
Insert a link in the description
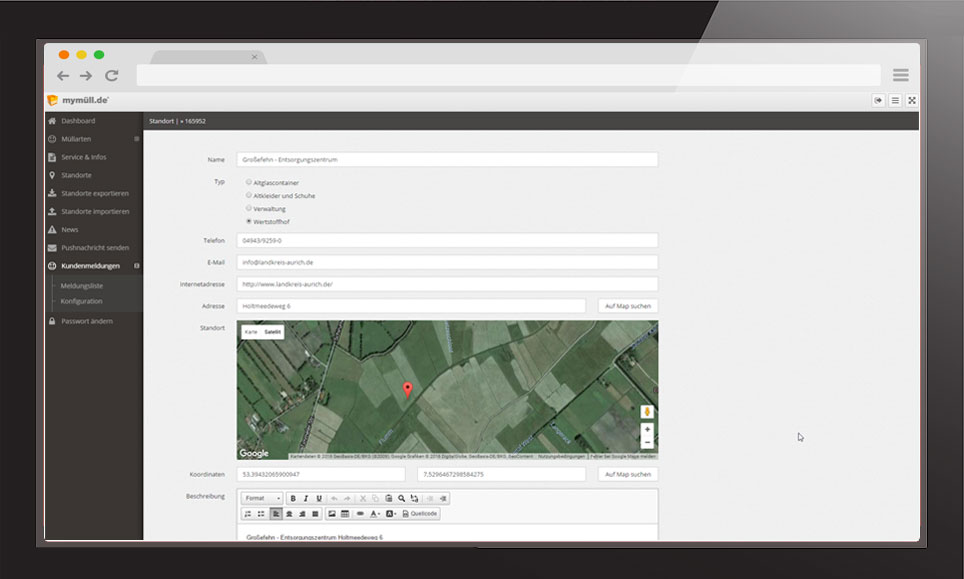tap(360, 514)
